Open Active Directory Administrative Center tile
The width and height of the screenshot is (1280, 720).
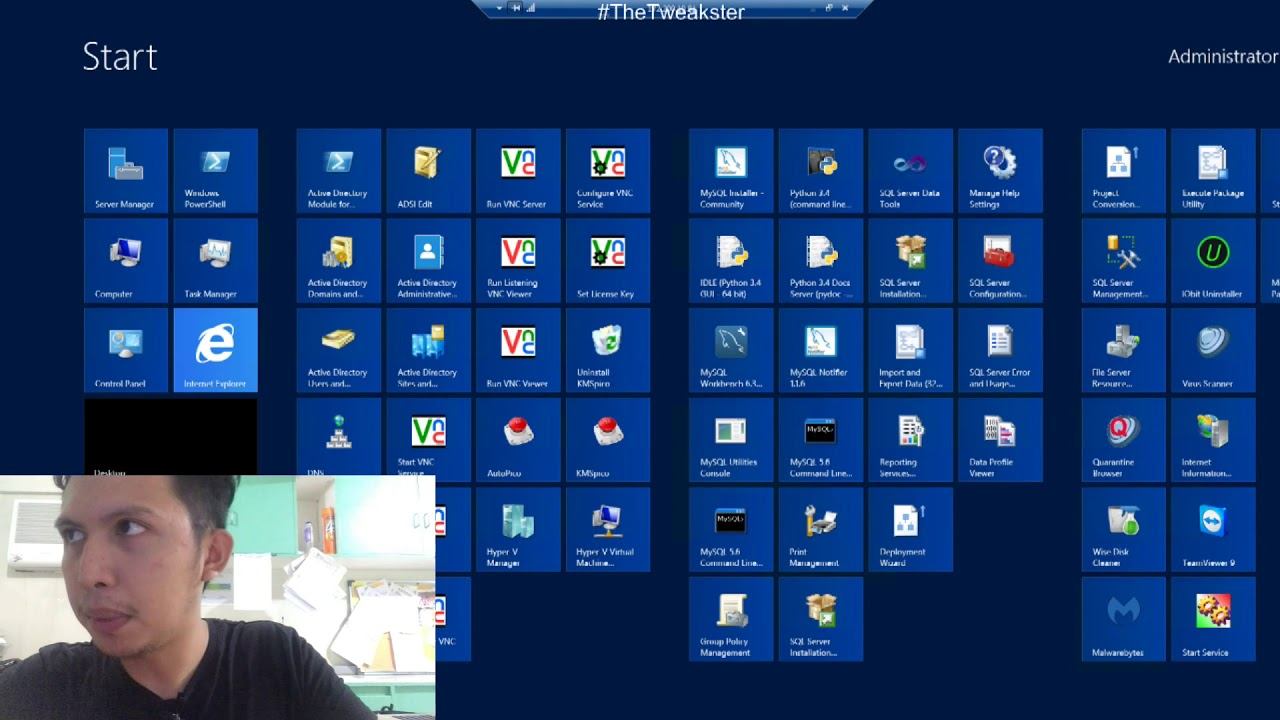[x=428, y=261]
